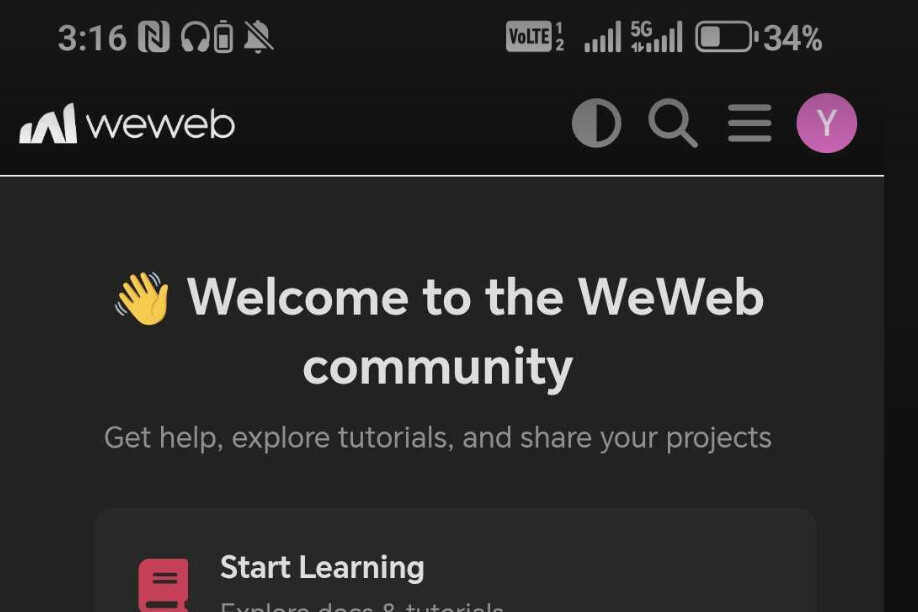Image resolution: width=918 pixels, height=612 pixels.
Task: Select the Start Learning card
Action: point(455,560)
